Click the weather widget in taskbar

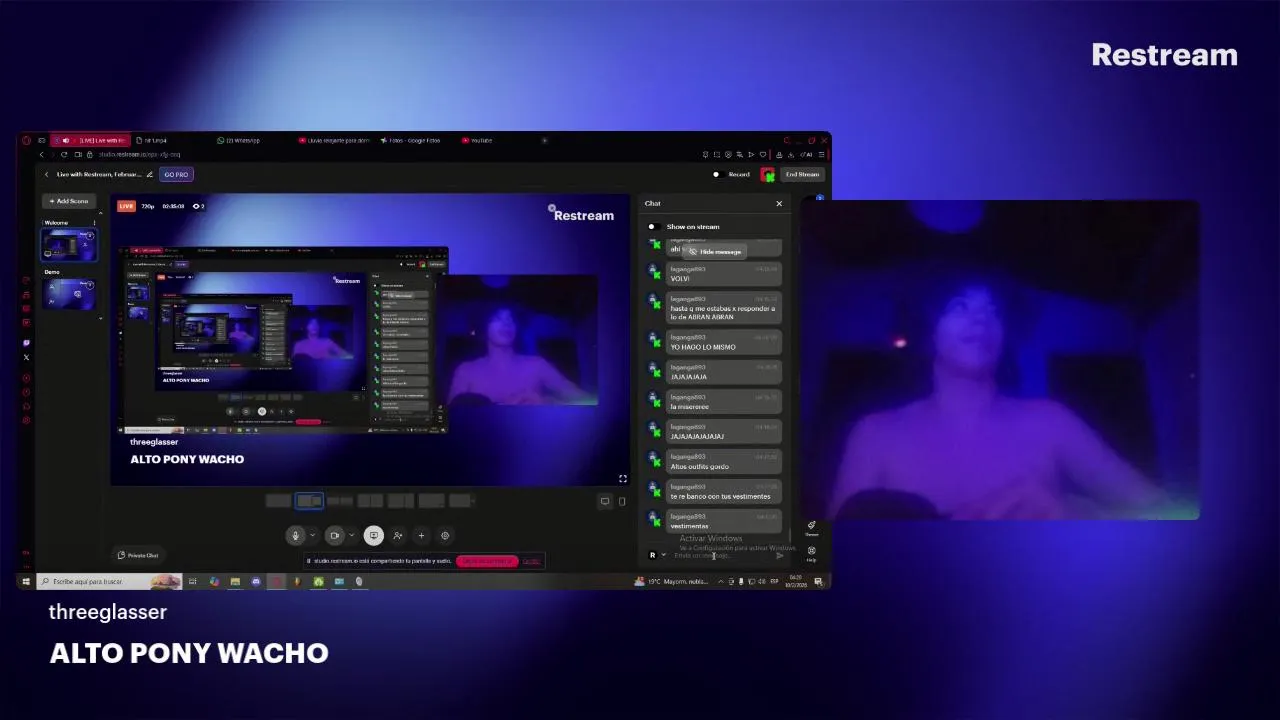(x=670, y=581)
